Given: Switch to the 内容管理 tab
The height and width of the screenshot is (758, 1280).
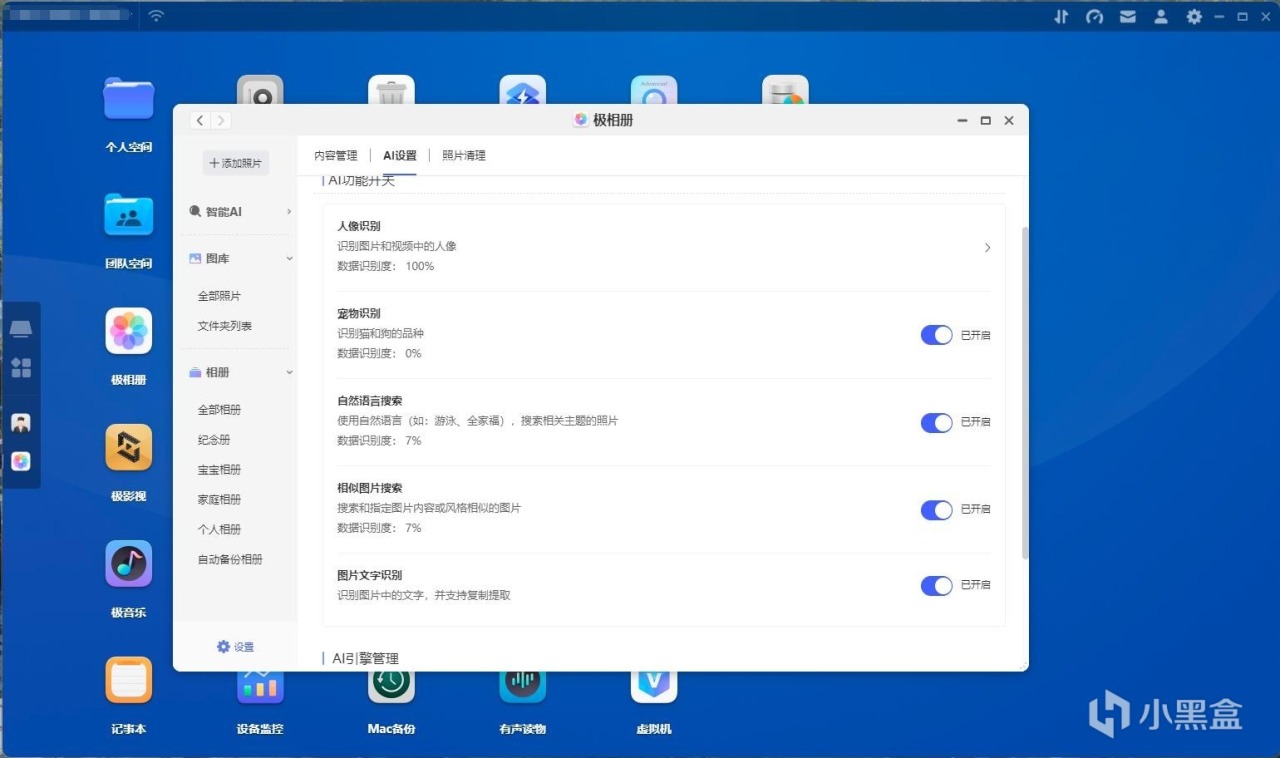Looking at the screenshot, I should point(335,156).
